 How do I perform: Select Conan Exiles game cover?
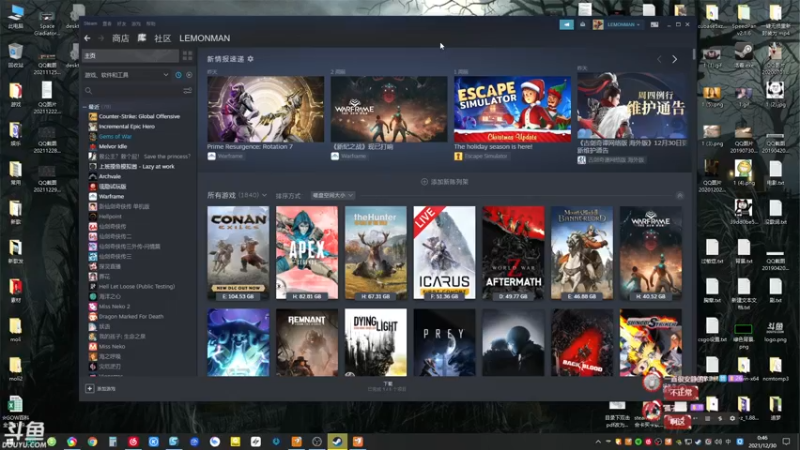pos(238,253)
